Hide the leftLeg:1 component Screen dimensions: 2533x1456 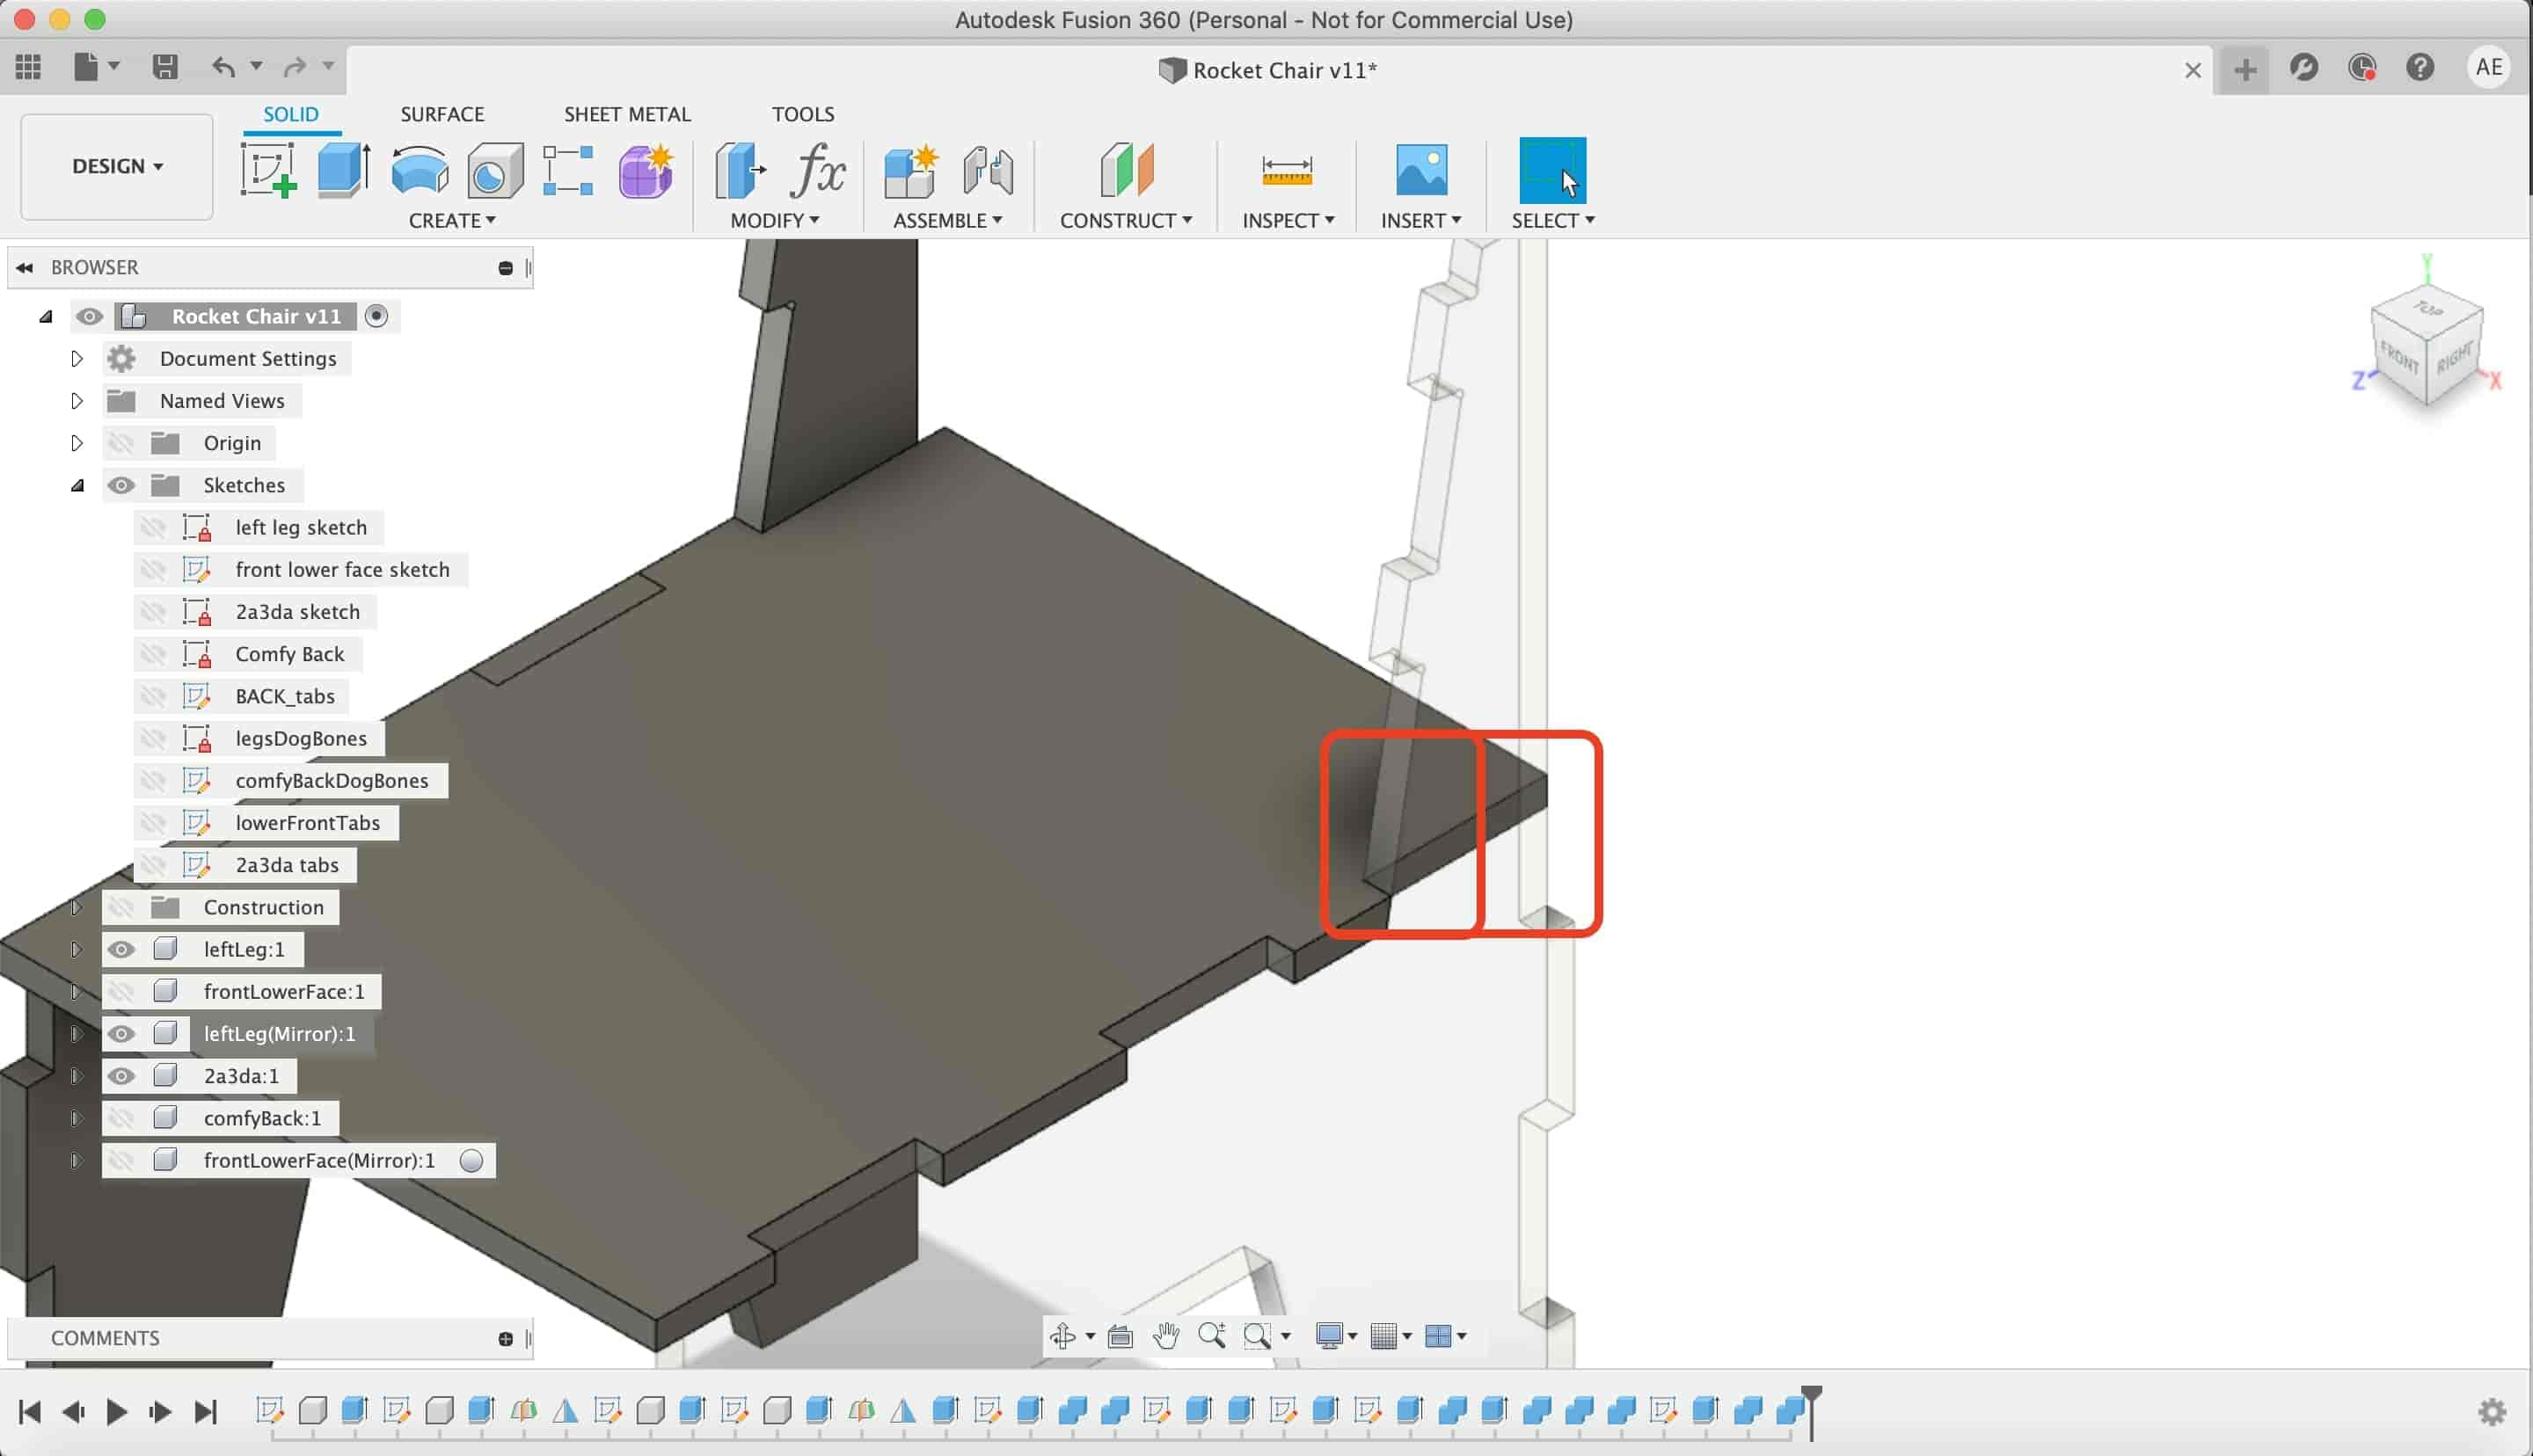(x=121, y=949)
